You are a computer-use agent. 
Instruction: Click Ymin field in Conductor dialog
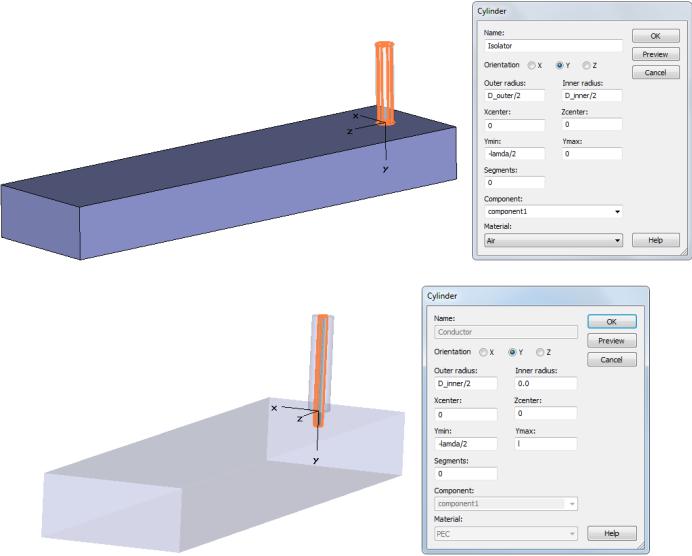[x=466, y=444]
